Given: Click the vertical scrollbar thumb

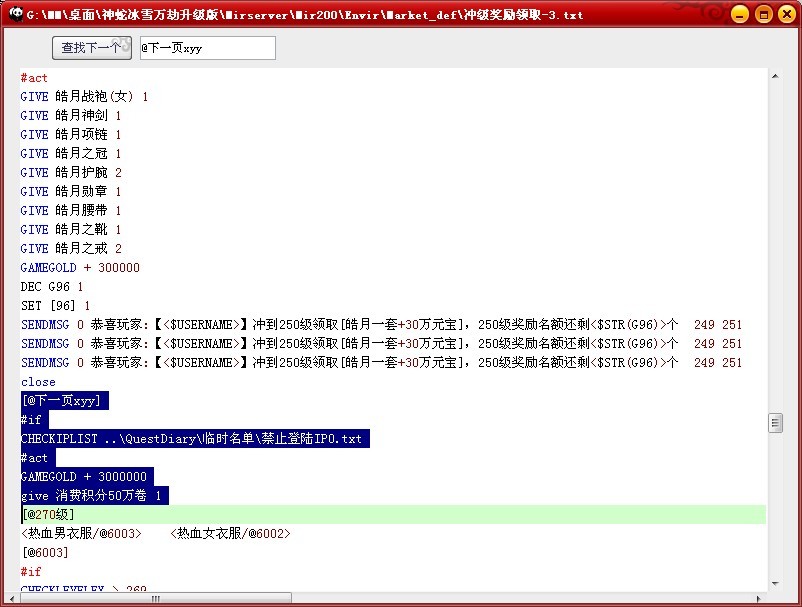Looking at the screenshot, I should (775, 423).
